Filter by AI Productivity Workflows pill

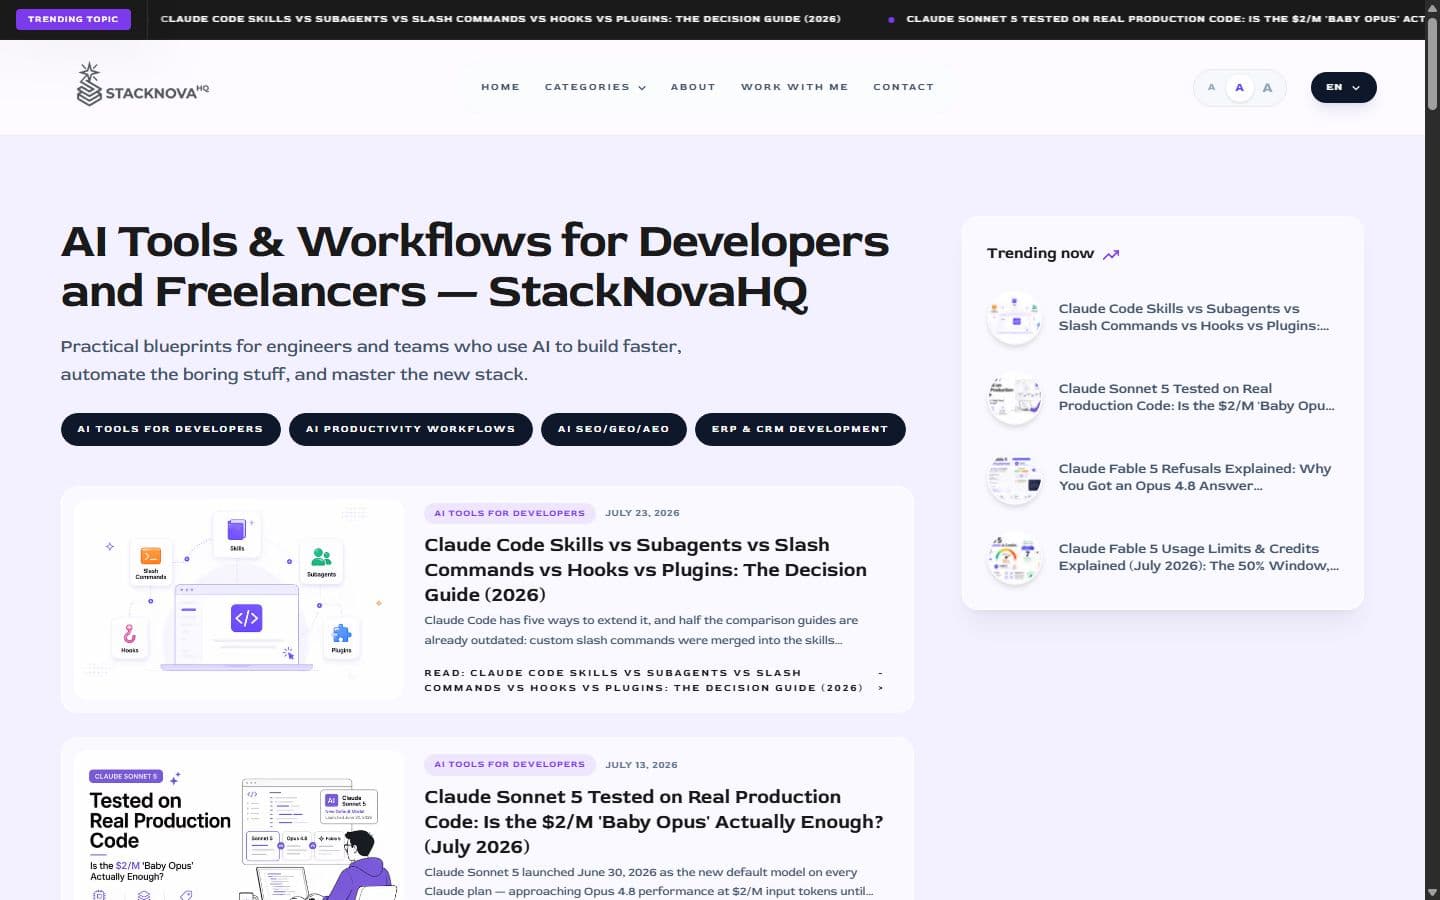pos(410,429)
